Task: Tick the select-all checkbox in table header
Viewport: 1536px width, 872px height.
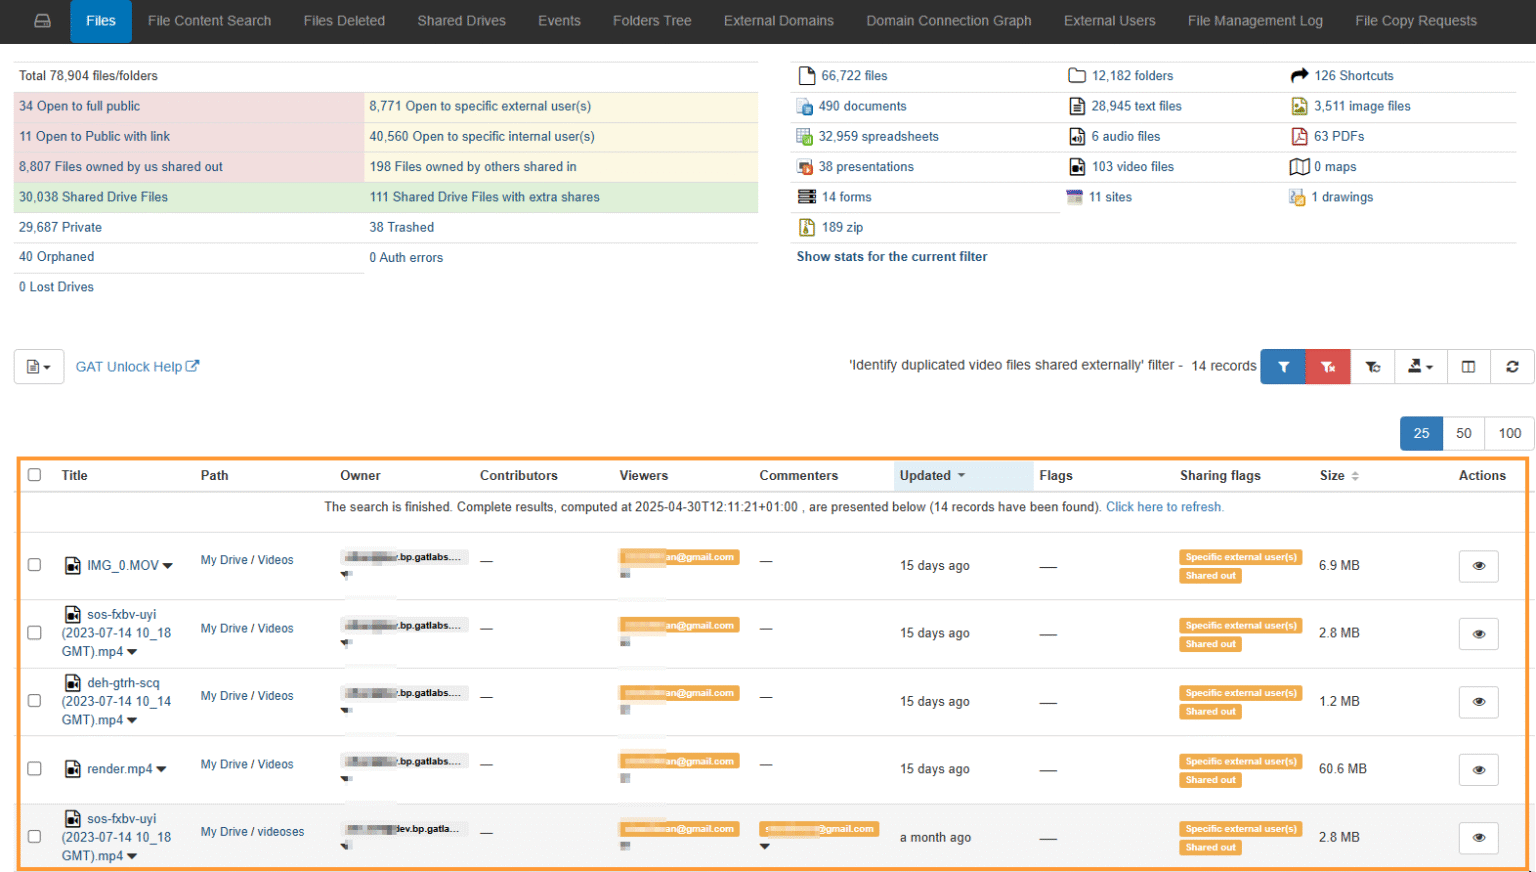Action: (x=34, y=475)
